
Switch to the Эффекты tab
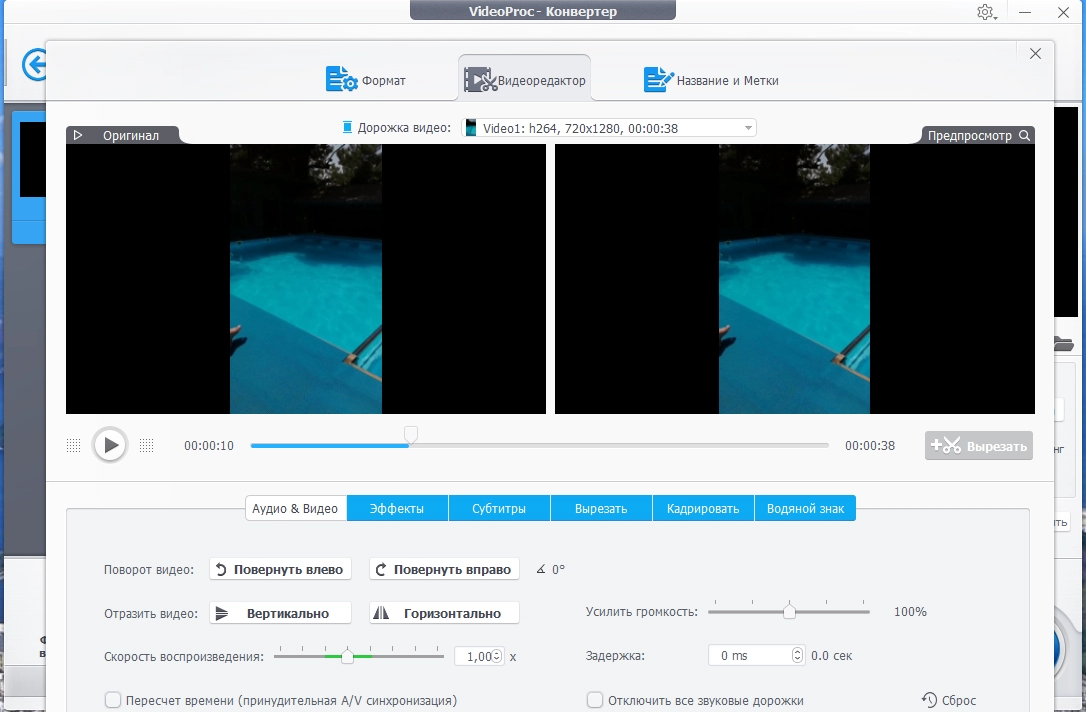coord(397,508)
